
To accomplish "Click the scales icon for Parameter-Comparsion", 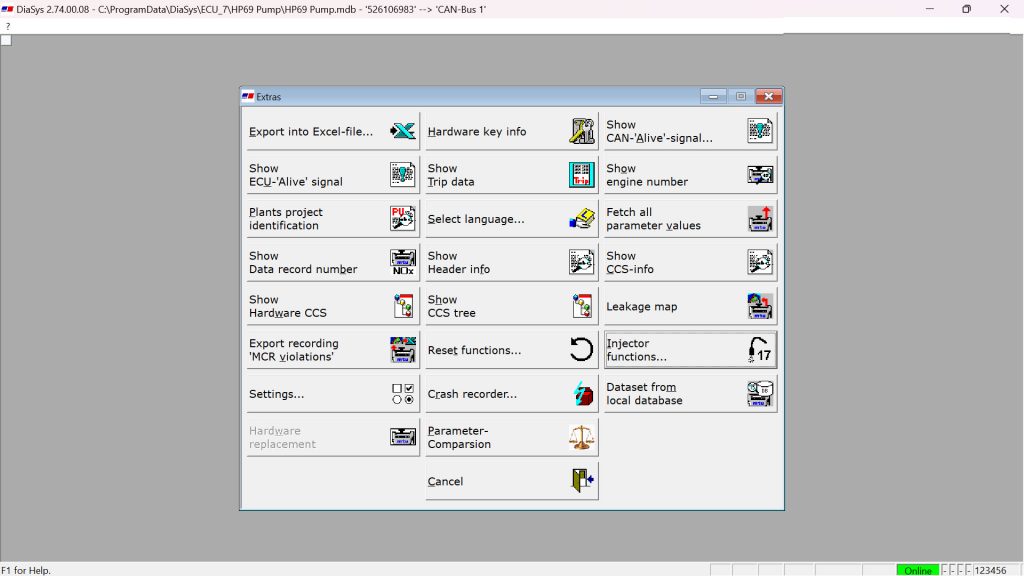I will [x=581, y=438].
